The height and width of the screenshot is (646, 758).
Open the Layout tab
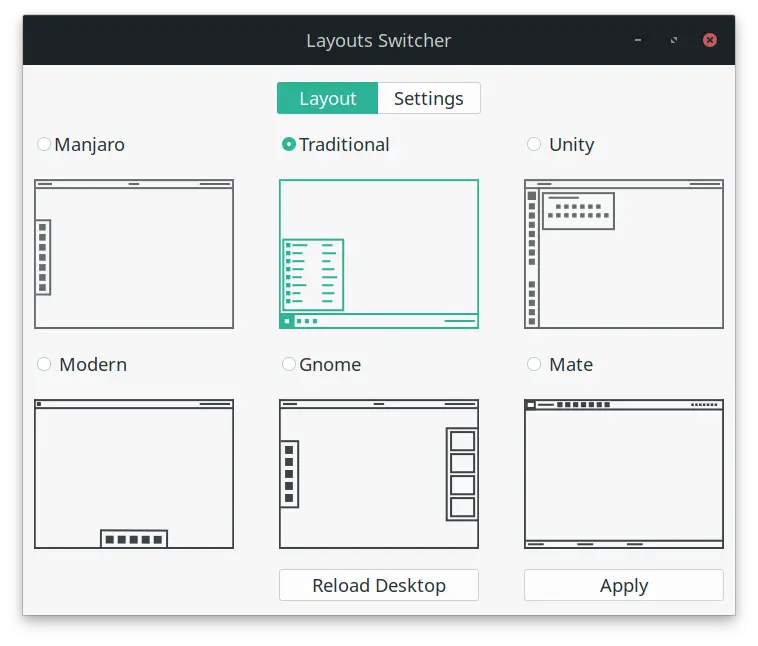tap(327, 98)
